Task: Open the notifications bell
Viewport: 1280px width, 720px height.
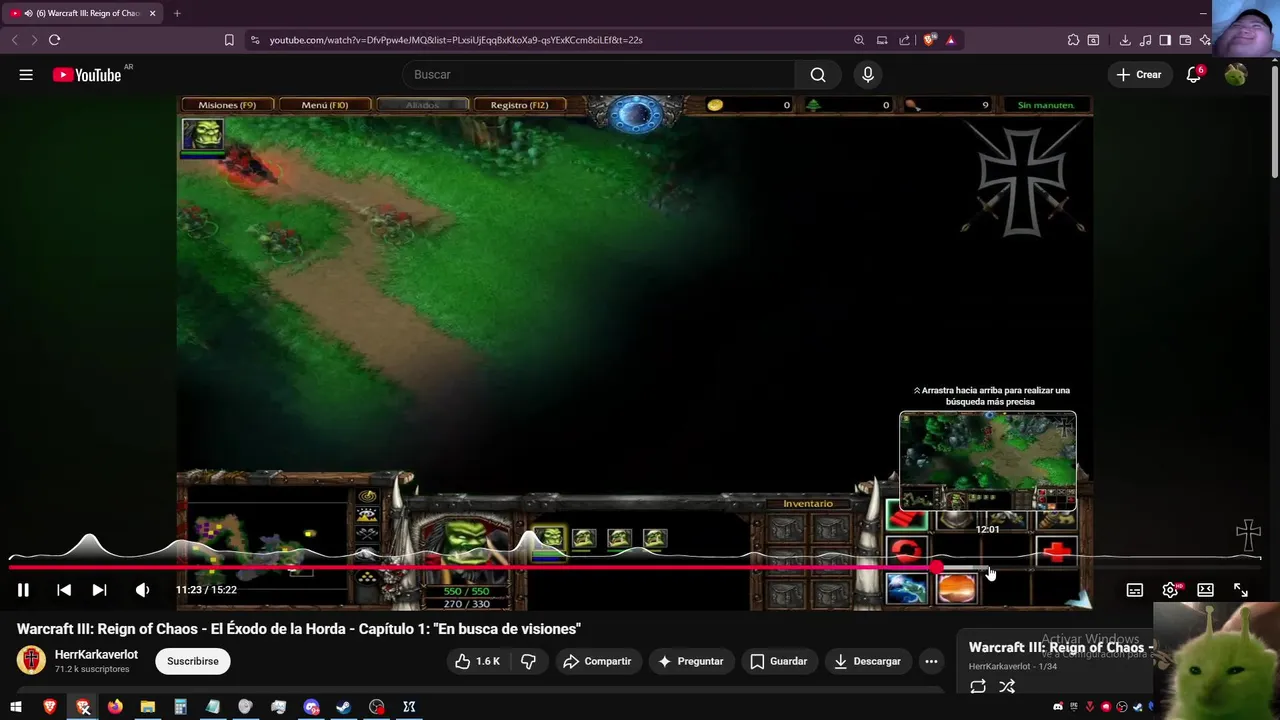Action: point(1194,75)
